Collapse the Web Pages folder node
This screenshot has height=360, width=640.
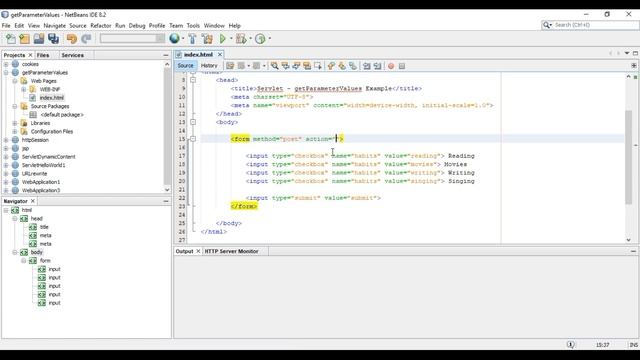[x=15, y=81]
